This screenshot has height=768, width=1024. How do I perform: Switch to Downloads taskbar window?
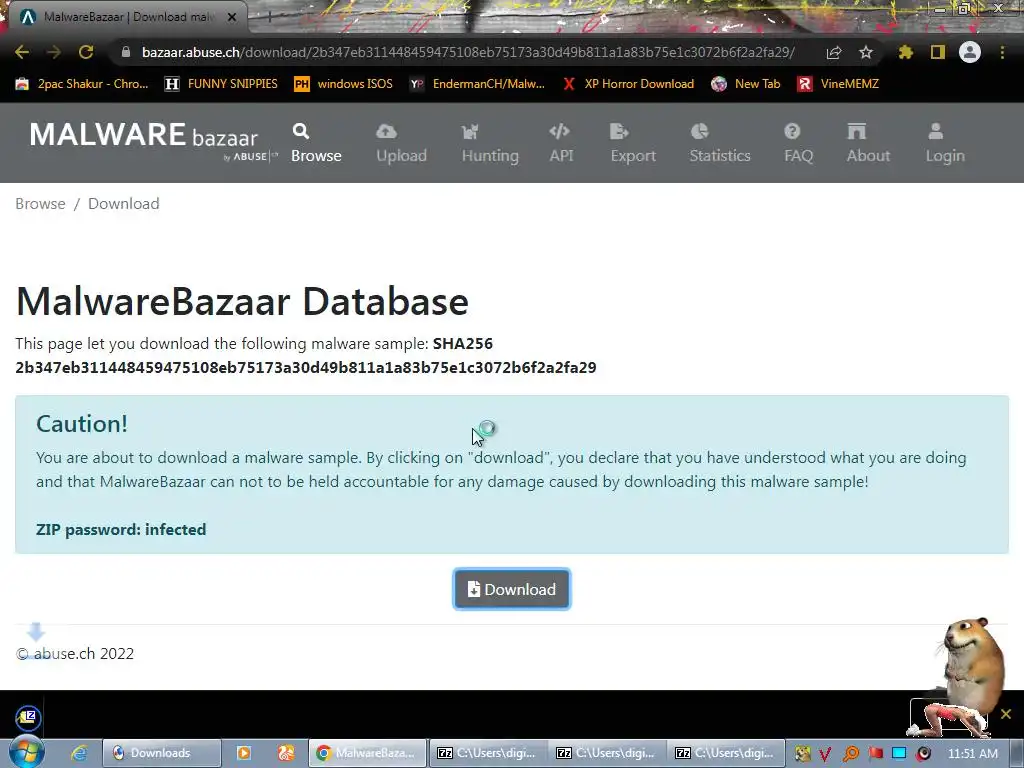[161, 753]
